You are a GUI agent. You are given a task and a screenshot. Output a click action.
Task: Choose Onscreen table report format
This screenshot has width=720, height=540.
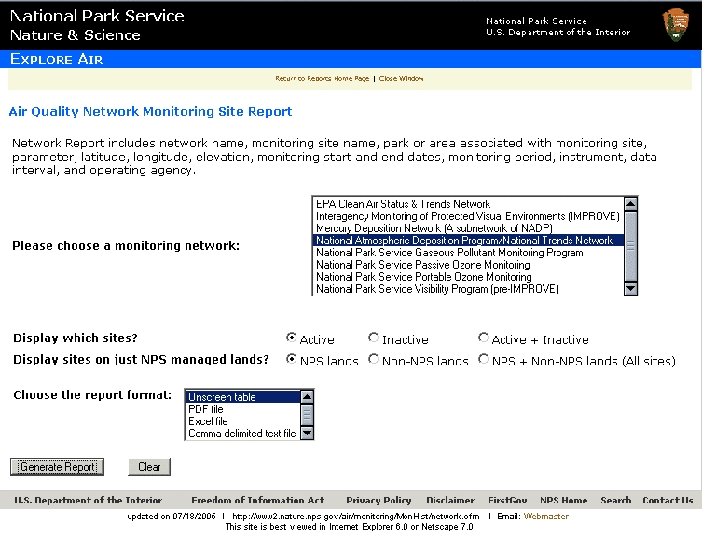tap(243, 397)
